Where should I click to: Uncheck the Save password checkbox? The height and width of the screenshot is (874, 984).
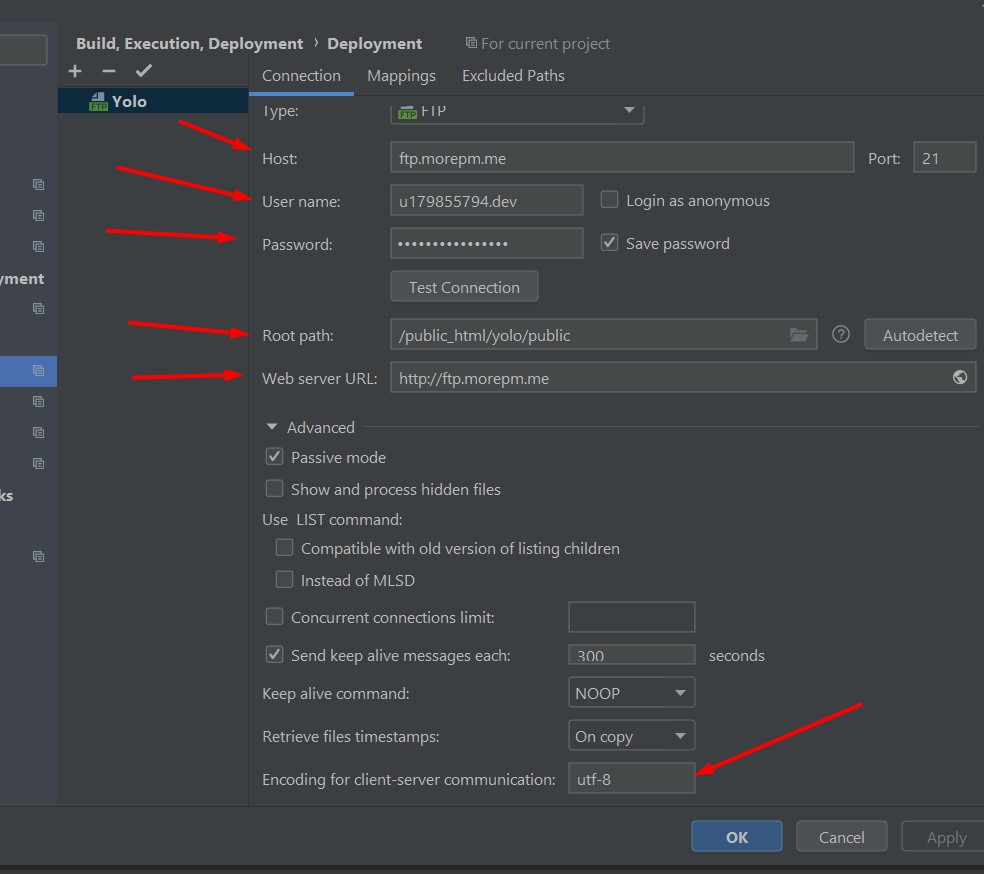pyautogui.click(x=609, y=243)
